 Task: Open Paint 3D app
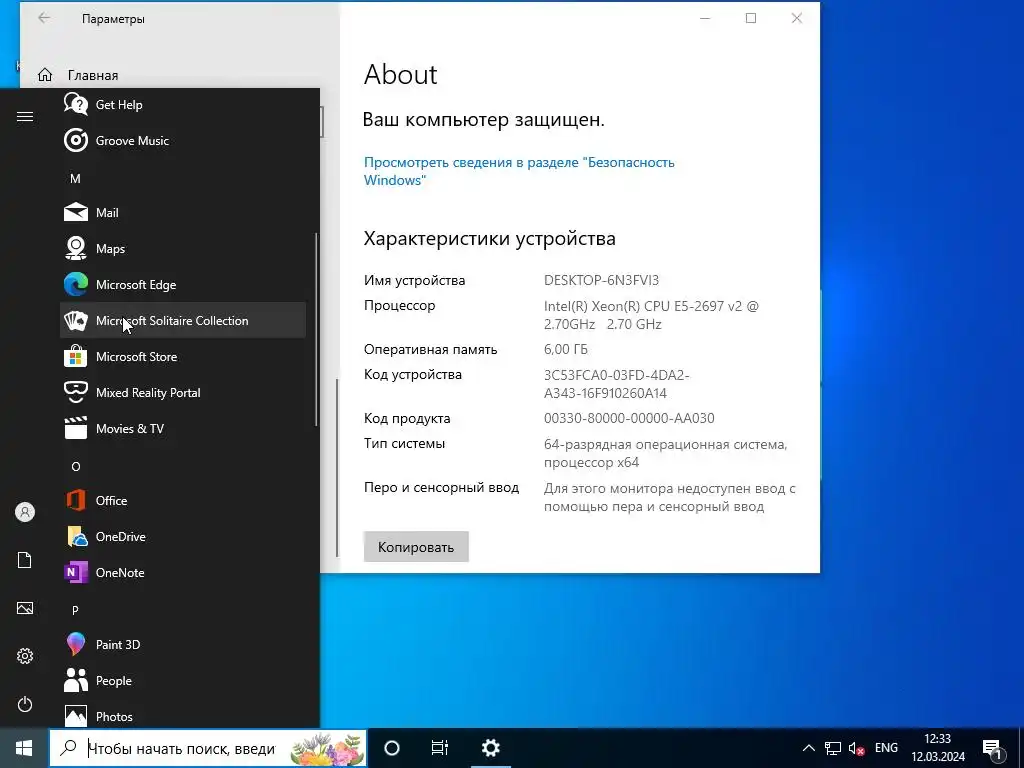pos(183,644)
